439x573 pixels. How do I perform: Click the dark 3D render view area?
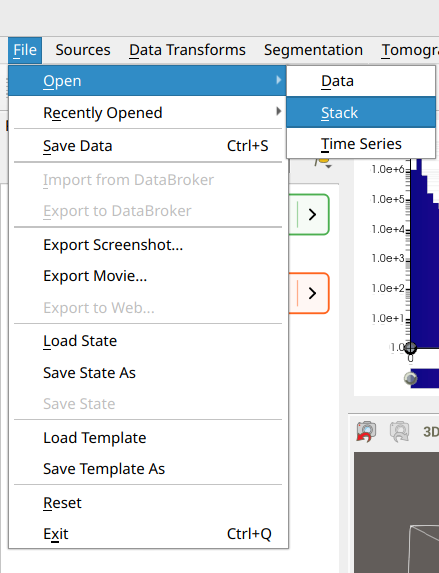pos(396,512)
